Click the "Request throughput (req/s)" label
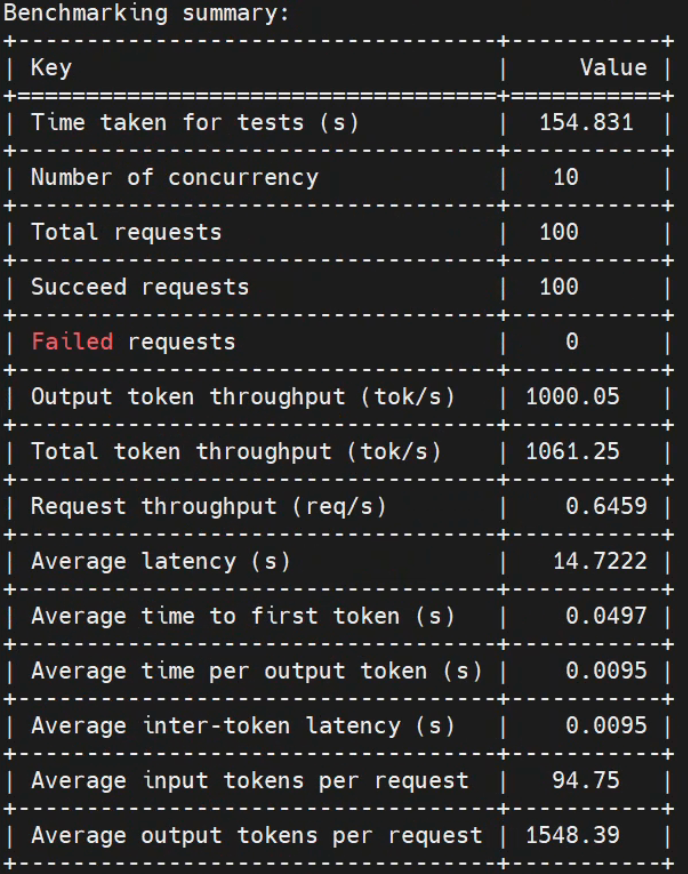The image size is (688, 874). pyautogui.click(x=208, y=506)
